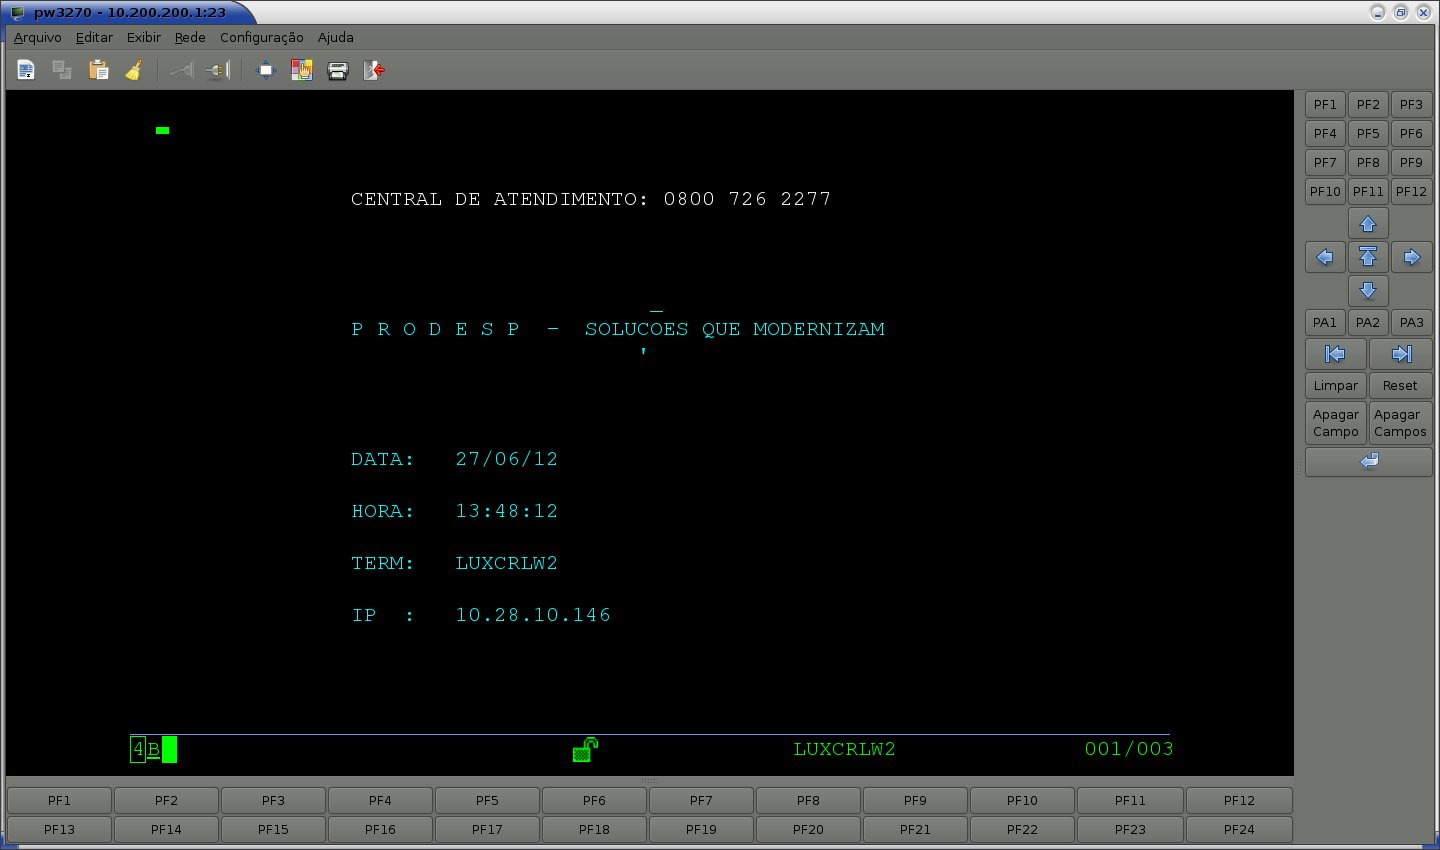Click the PF18 key
This screenshot has height=850, width=1440.
pyautogui.click(x=594, y=829)
